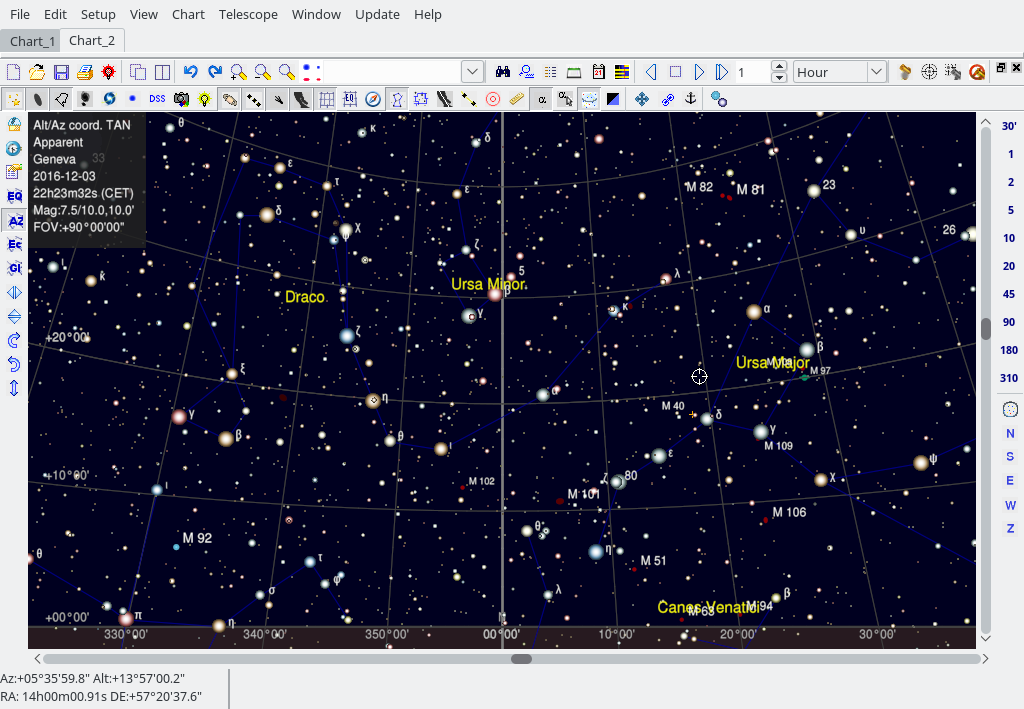The image size is (1024, 709).
Task: Open a saved chart file
Action: pos(37,72)
